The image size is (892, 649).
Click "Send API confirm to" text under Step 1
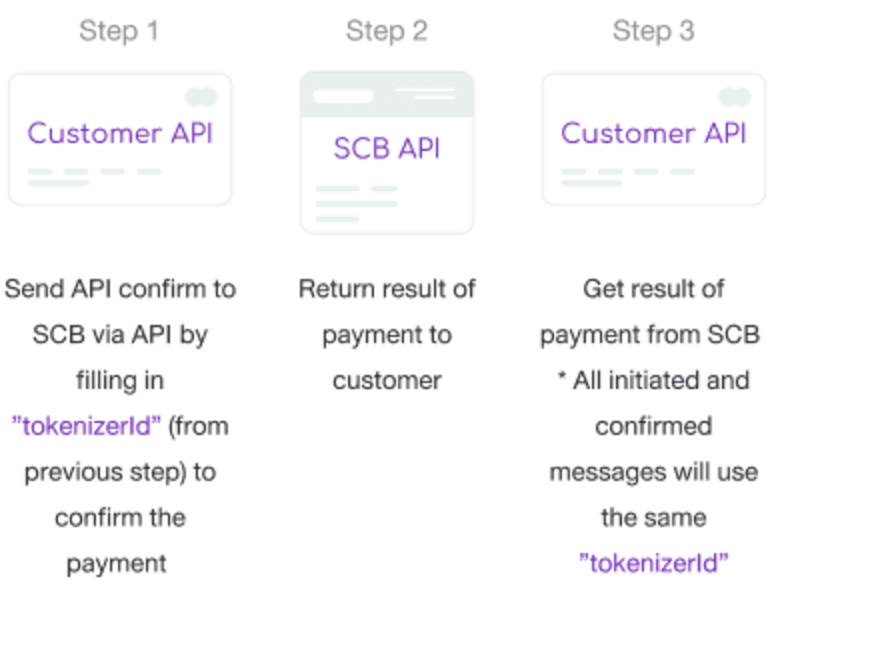click(120, 289)
